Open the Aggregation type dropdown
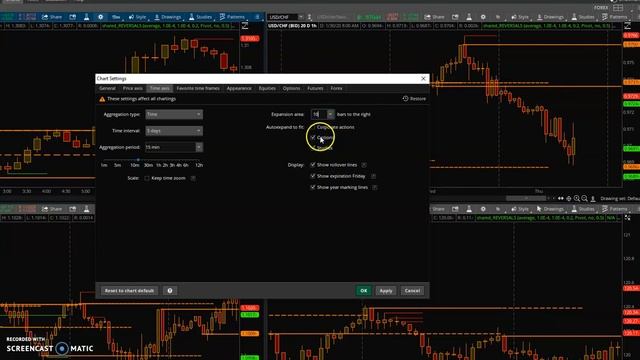 (174, 114)
